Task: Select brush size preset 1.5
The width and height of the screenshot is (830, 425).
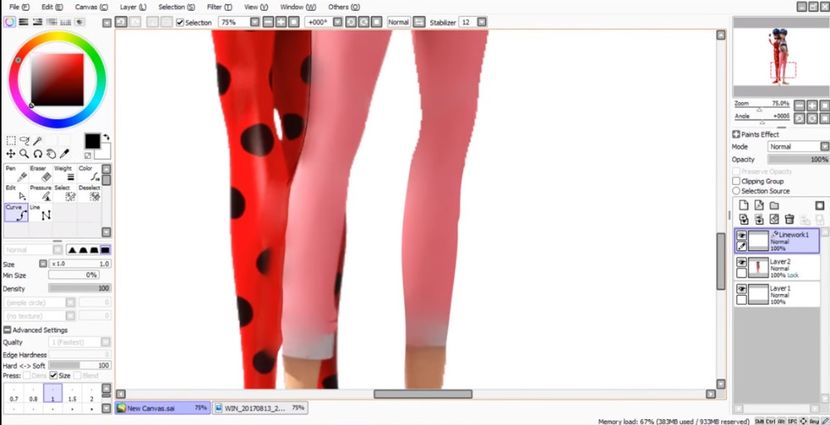Action: pos(73,393)
